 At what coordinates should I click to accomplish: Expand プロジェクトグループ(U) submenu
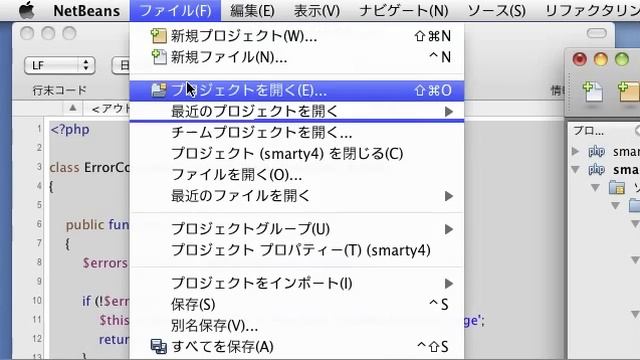(297, 229)
